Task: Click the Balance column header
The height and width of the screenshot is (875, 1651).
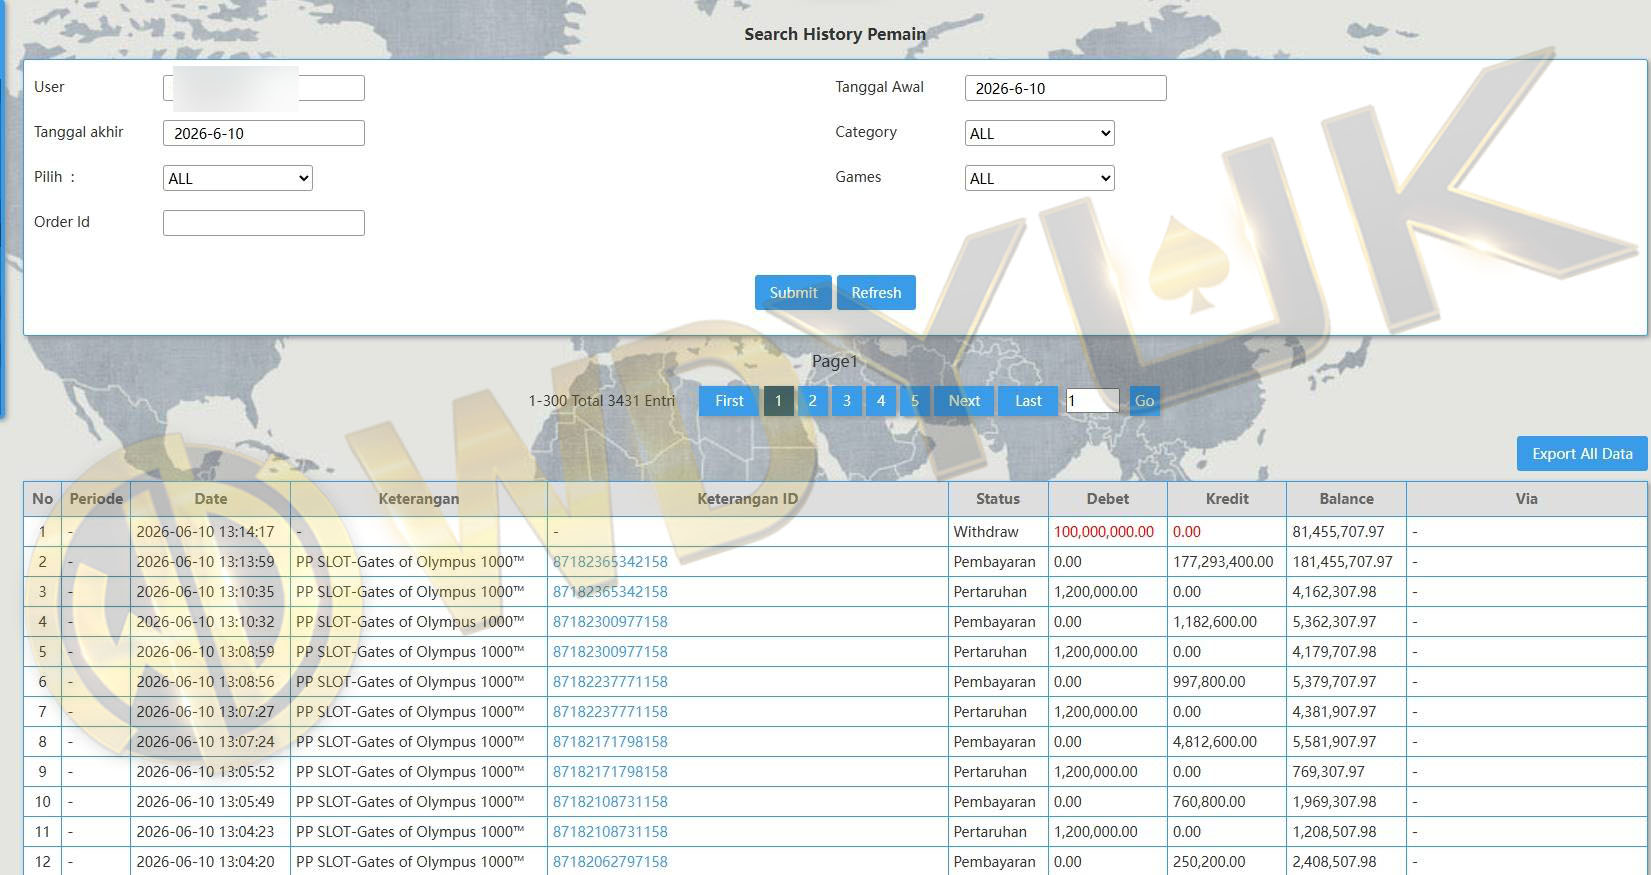Action: click(x=1346, y=499)
